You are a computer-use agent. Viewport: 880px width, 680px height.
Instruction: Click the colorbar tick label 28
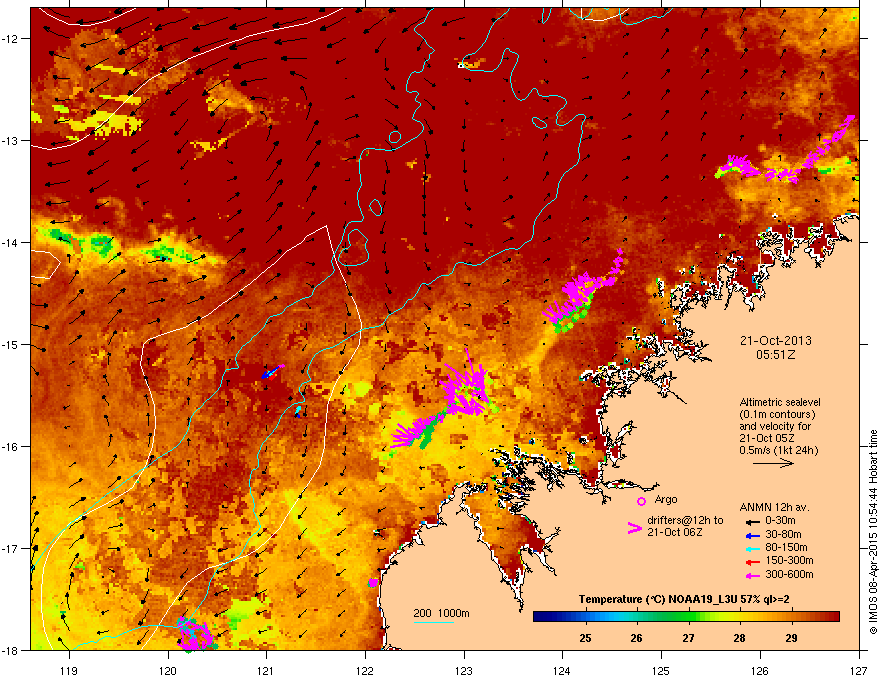click(740, 638)
